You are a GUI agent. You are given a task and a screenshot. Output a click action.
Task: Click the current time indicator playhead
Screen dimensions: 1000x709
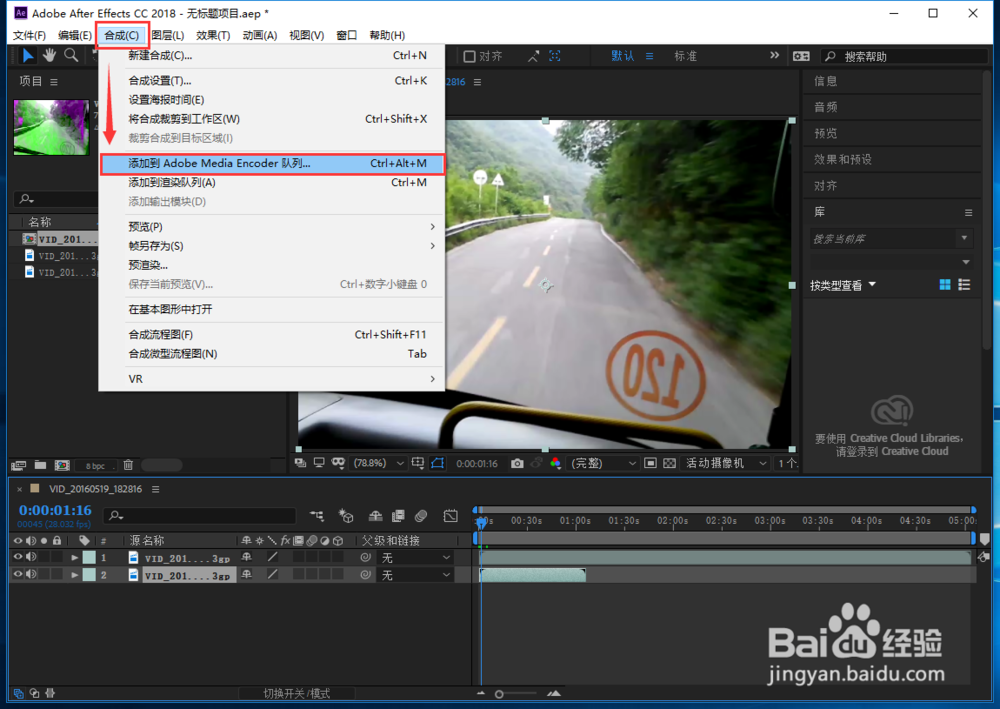482,522
